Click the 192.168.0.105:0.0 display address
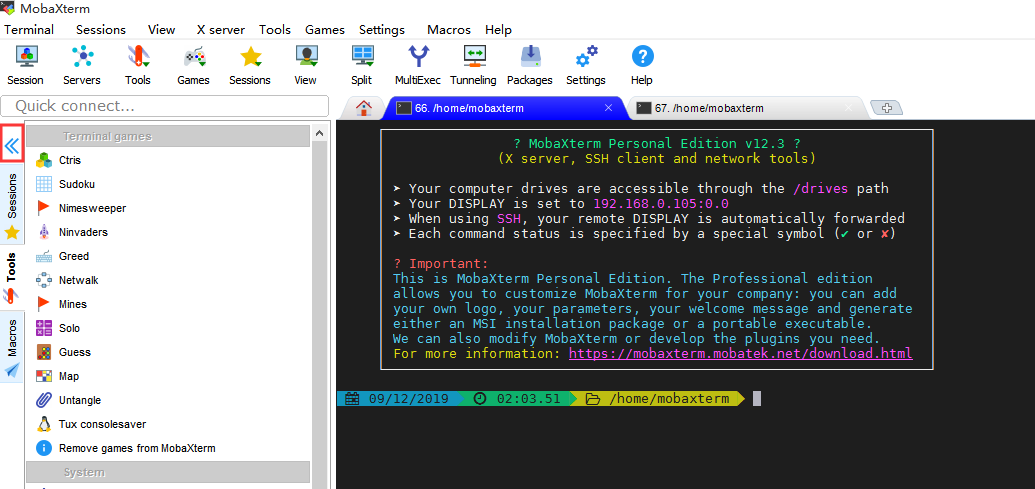Screen dimensions: 1035x489 (x=661, y=204)
